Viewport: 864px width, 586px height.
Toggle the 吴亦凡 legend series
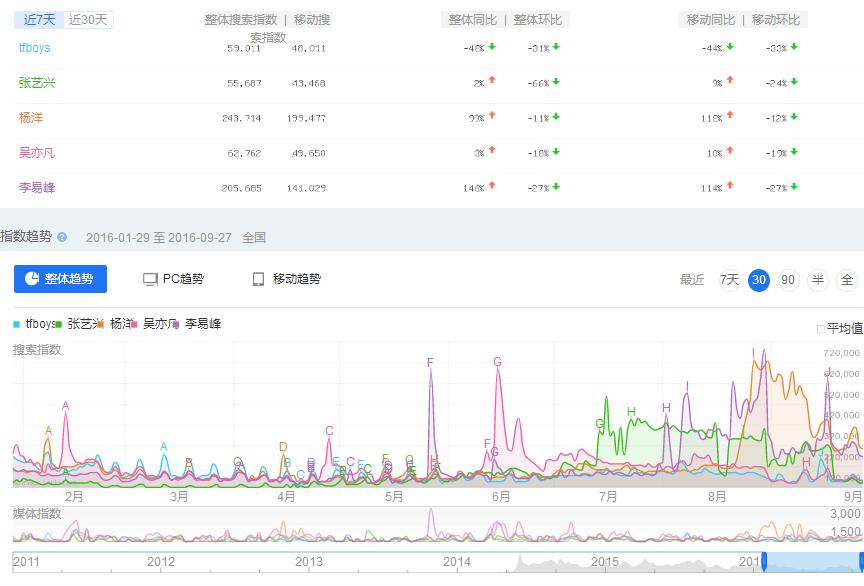[x=154, y=324]
